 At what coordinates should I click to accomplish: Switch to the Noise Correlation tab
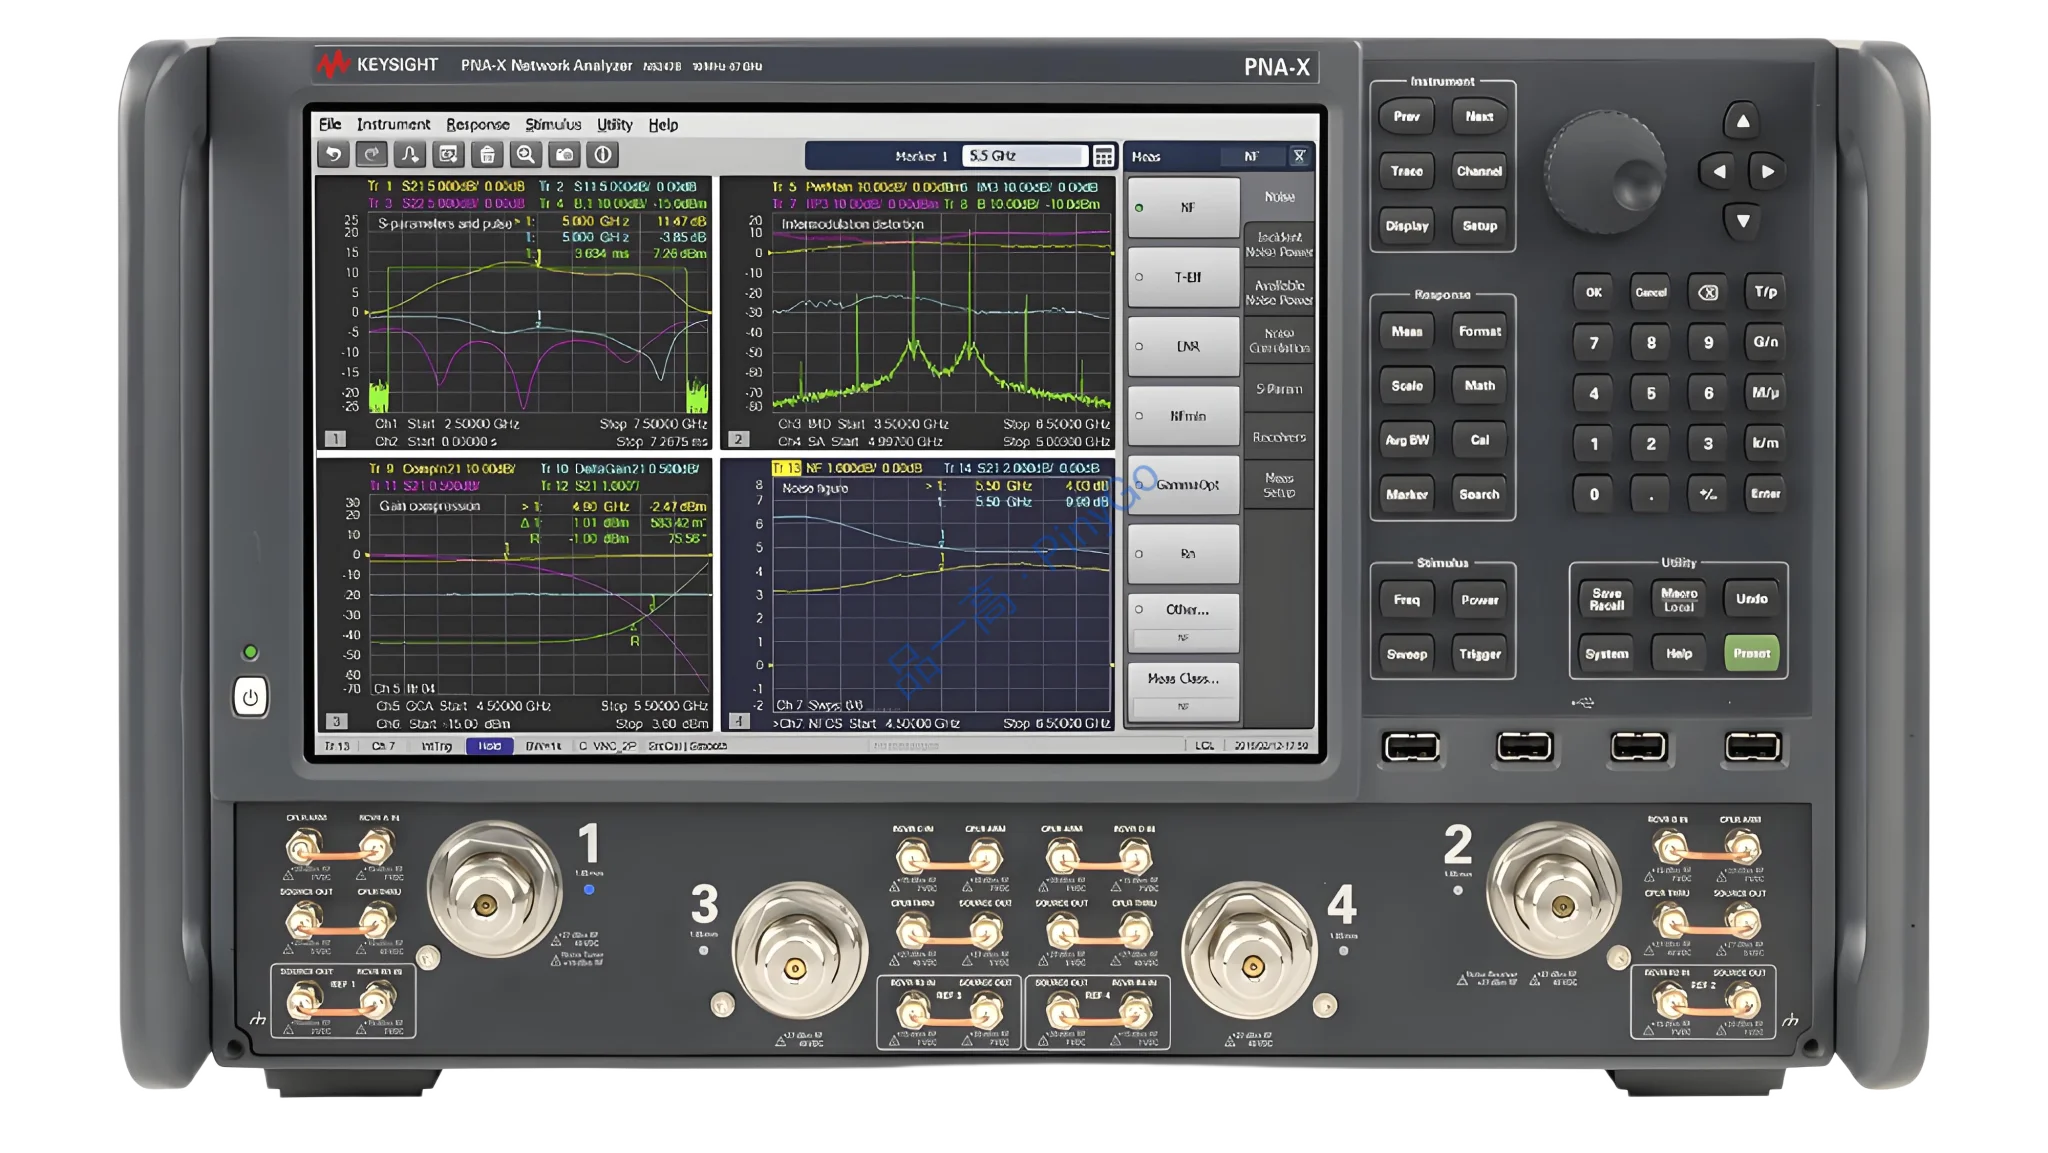(x=1279, y=341)
